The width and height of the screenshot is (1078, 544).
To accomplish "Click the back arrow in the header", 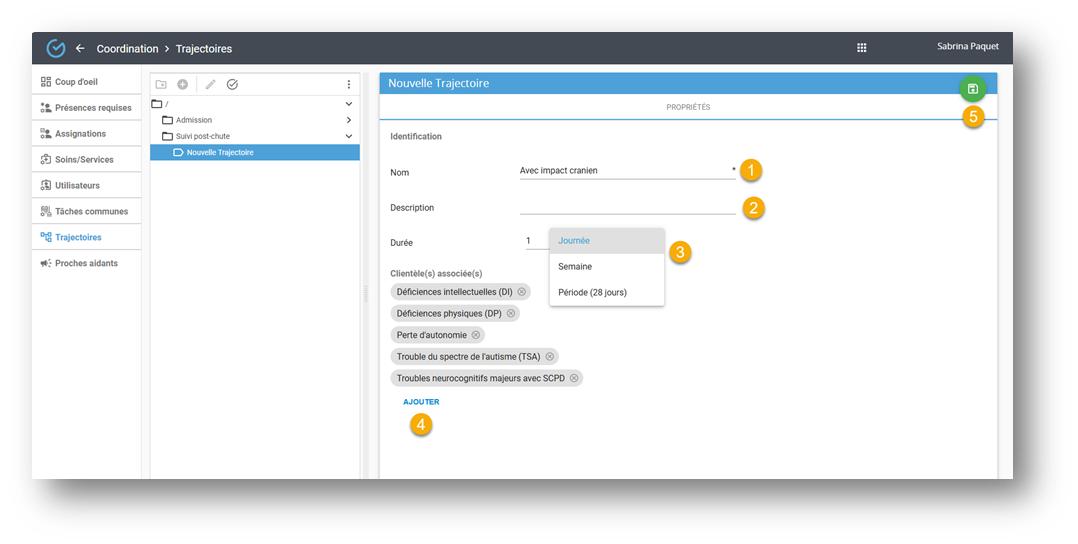I will pos(80,48).
